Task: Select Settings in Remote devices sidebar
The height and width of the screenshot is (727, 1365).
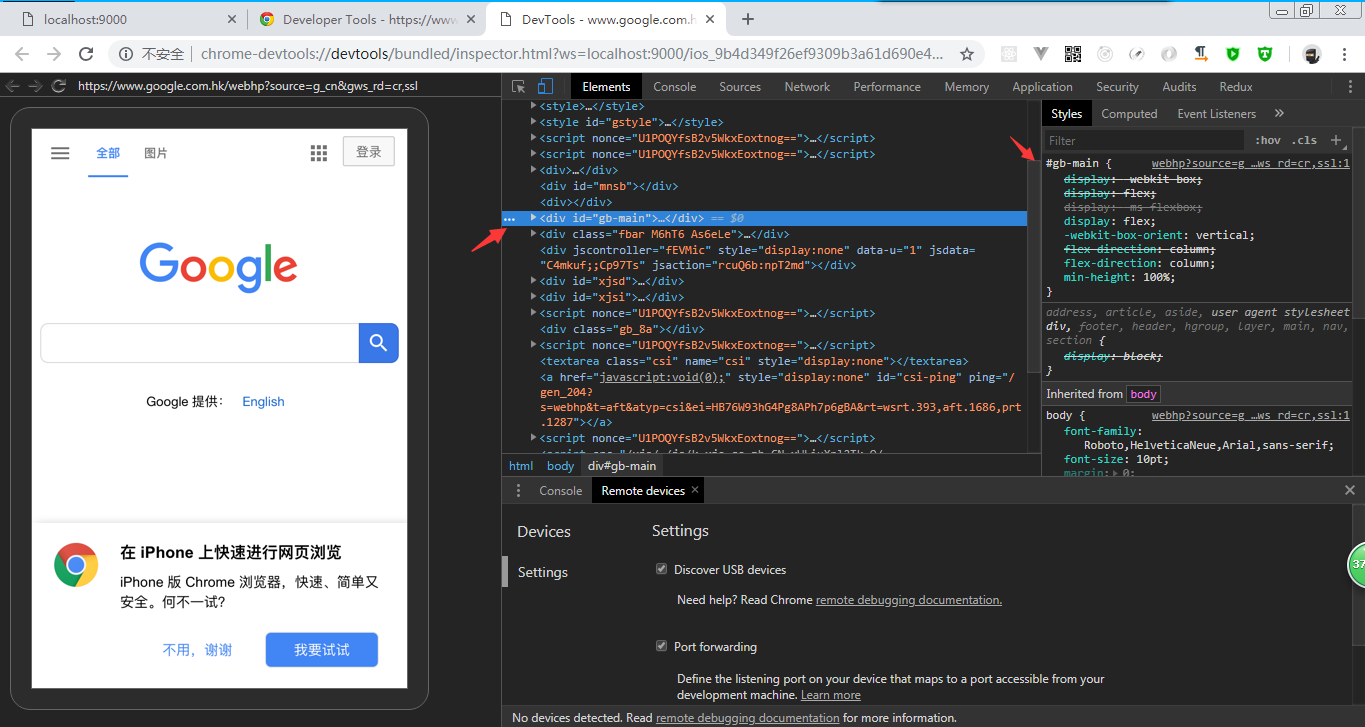Action: pyautogui.click(x=543, y=572)
